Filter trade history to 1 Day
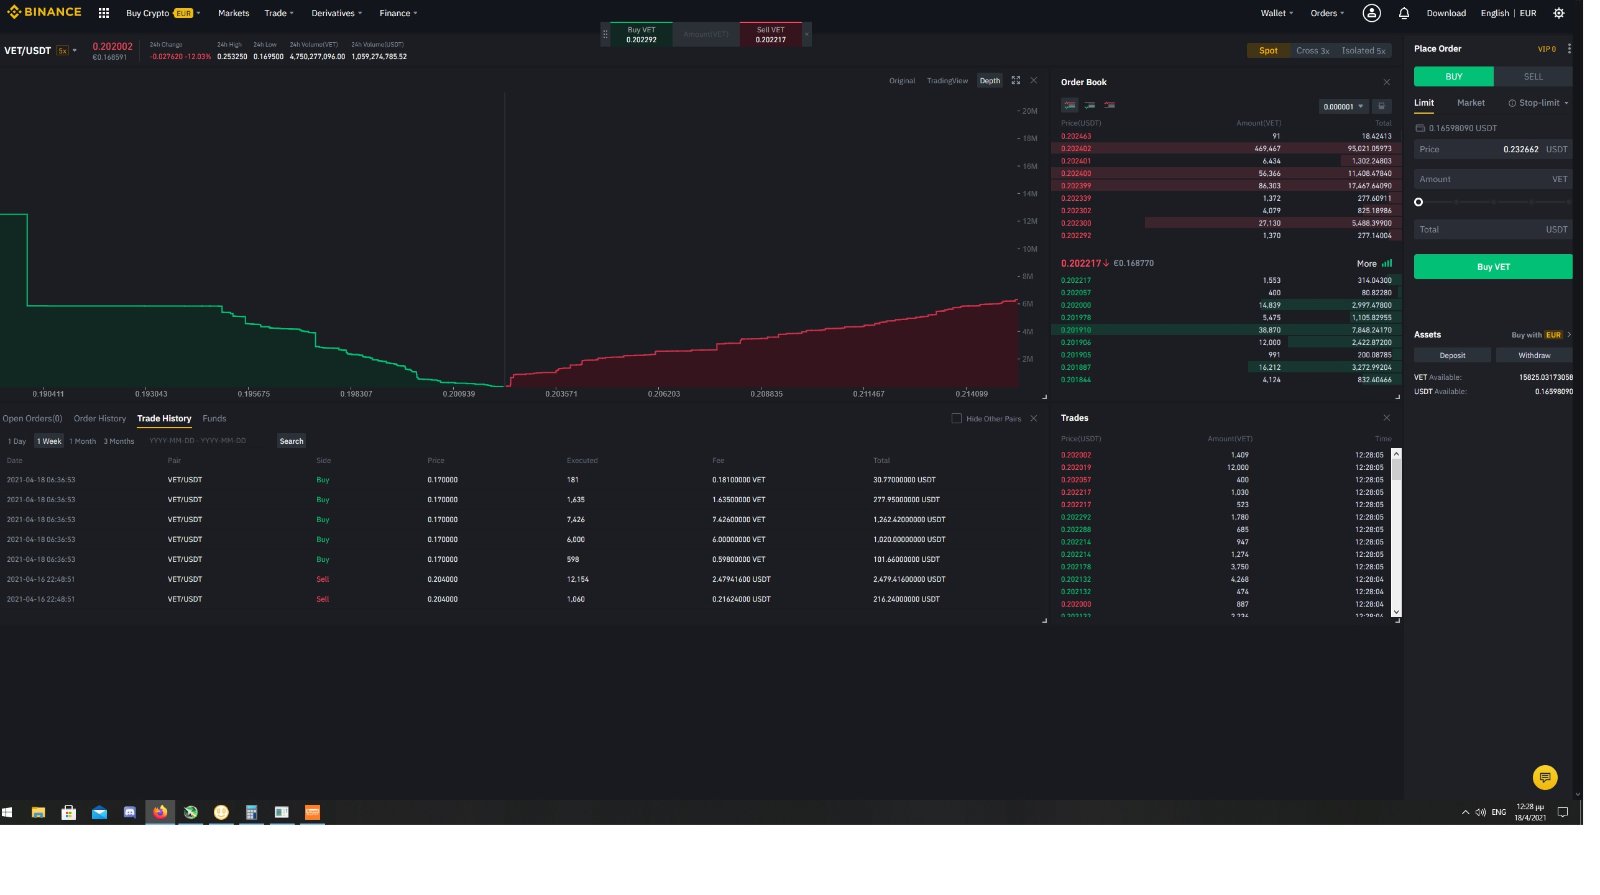Image resolution: width=1600 pixels, height=895 pixels. pos(17,441)
